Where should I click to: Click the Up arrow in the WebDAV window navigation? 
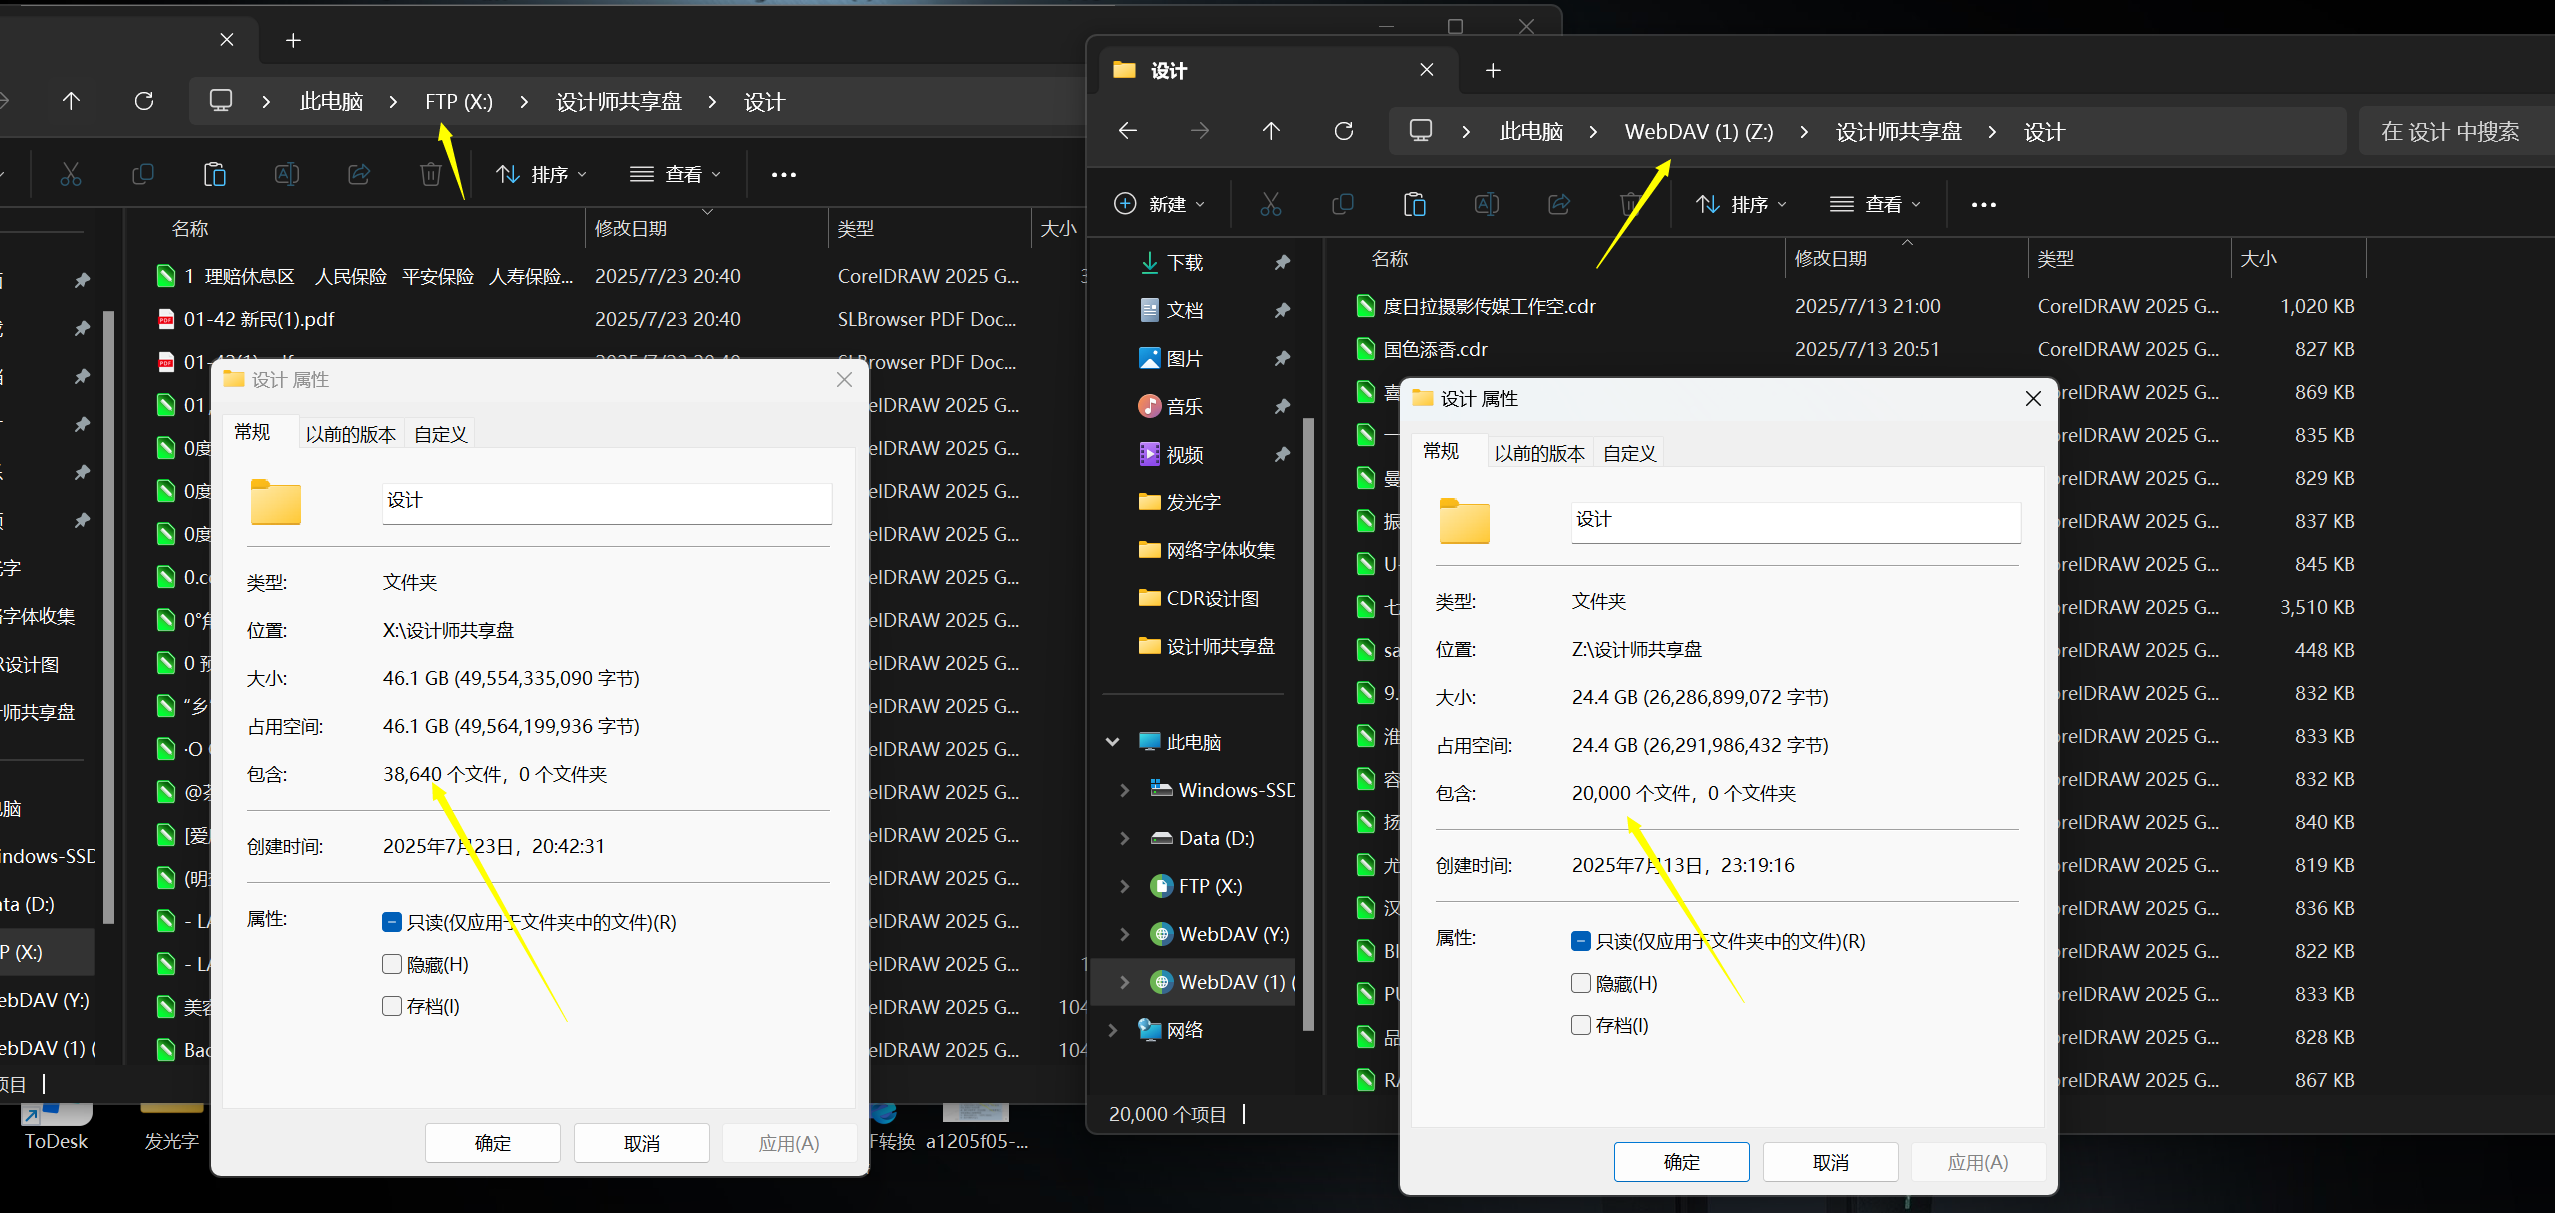1270,131
